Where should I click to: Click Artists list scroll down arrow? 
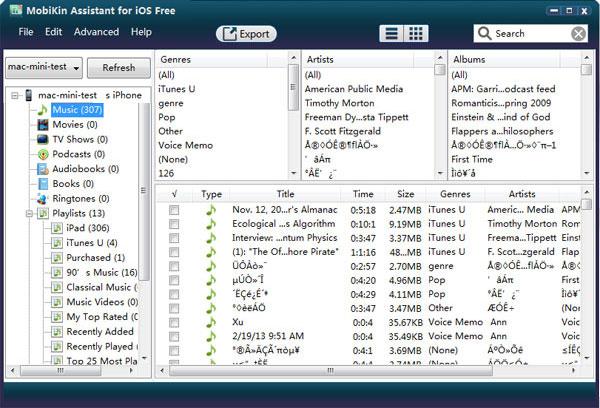click(x=440, y=173)
